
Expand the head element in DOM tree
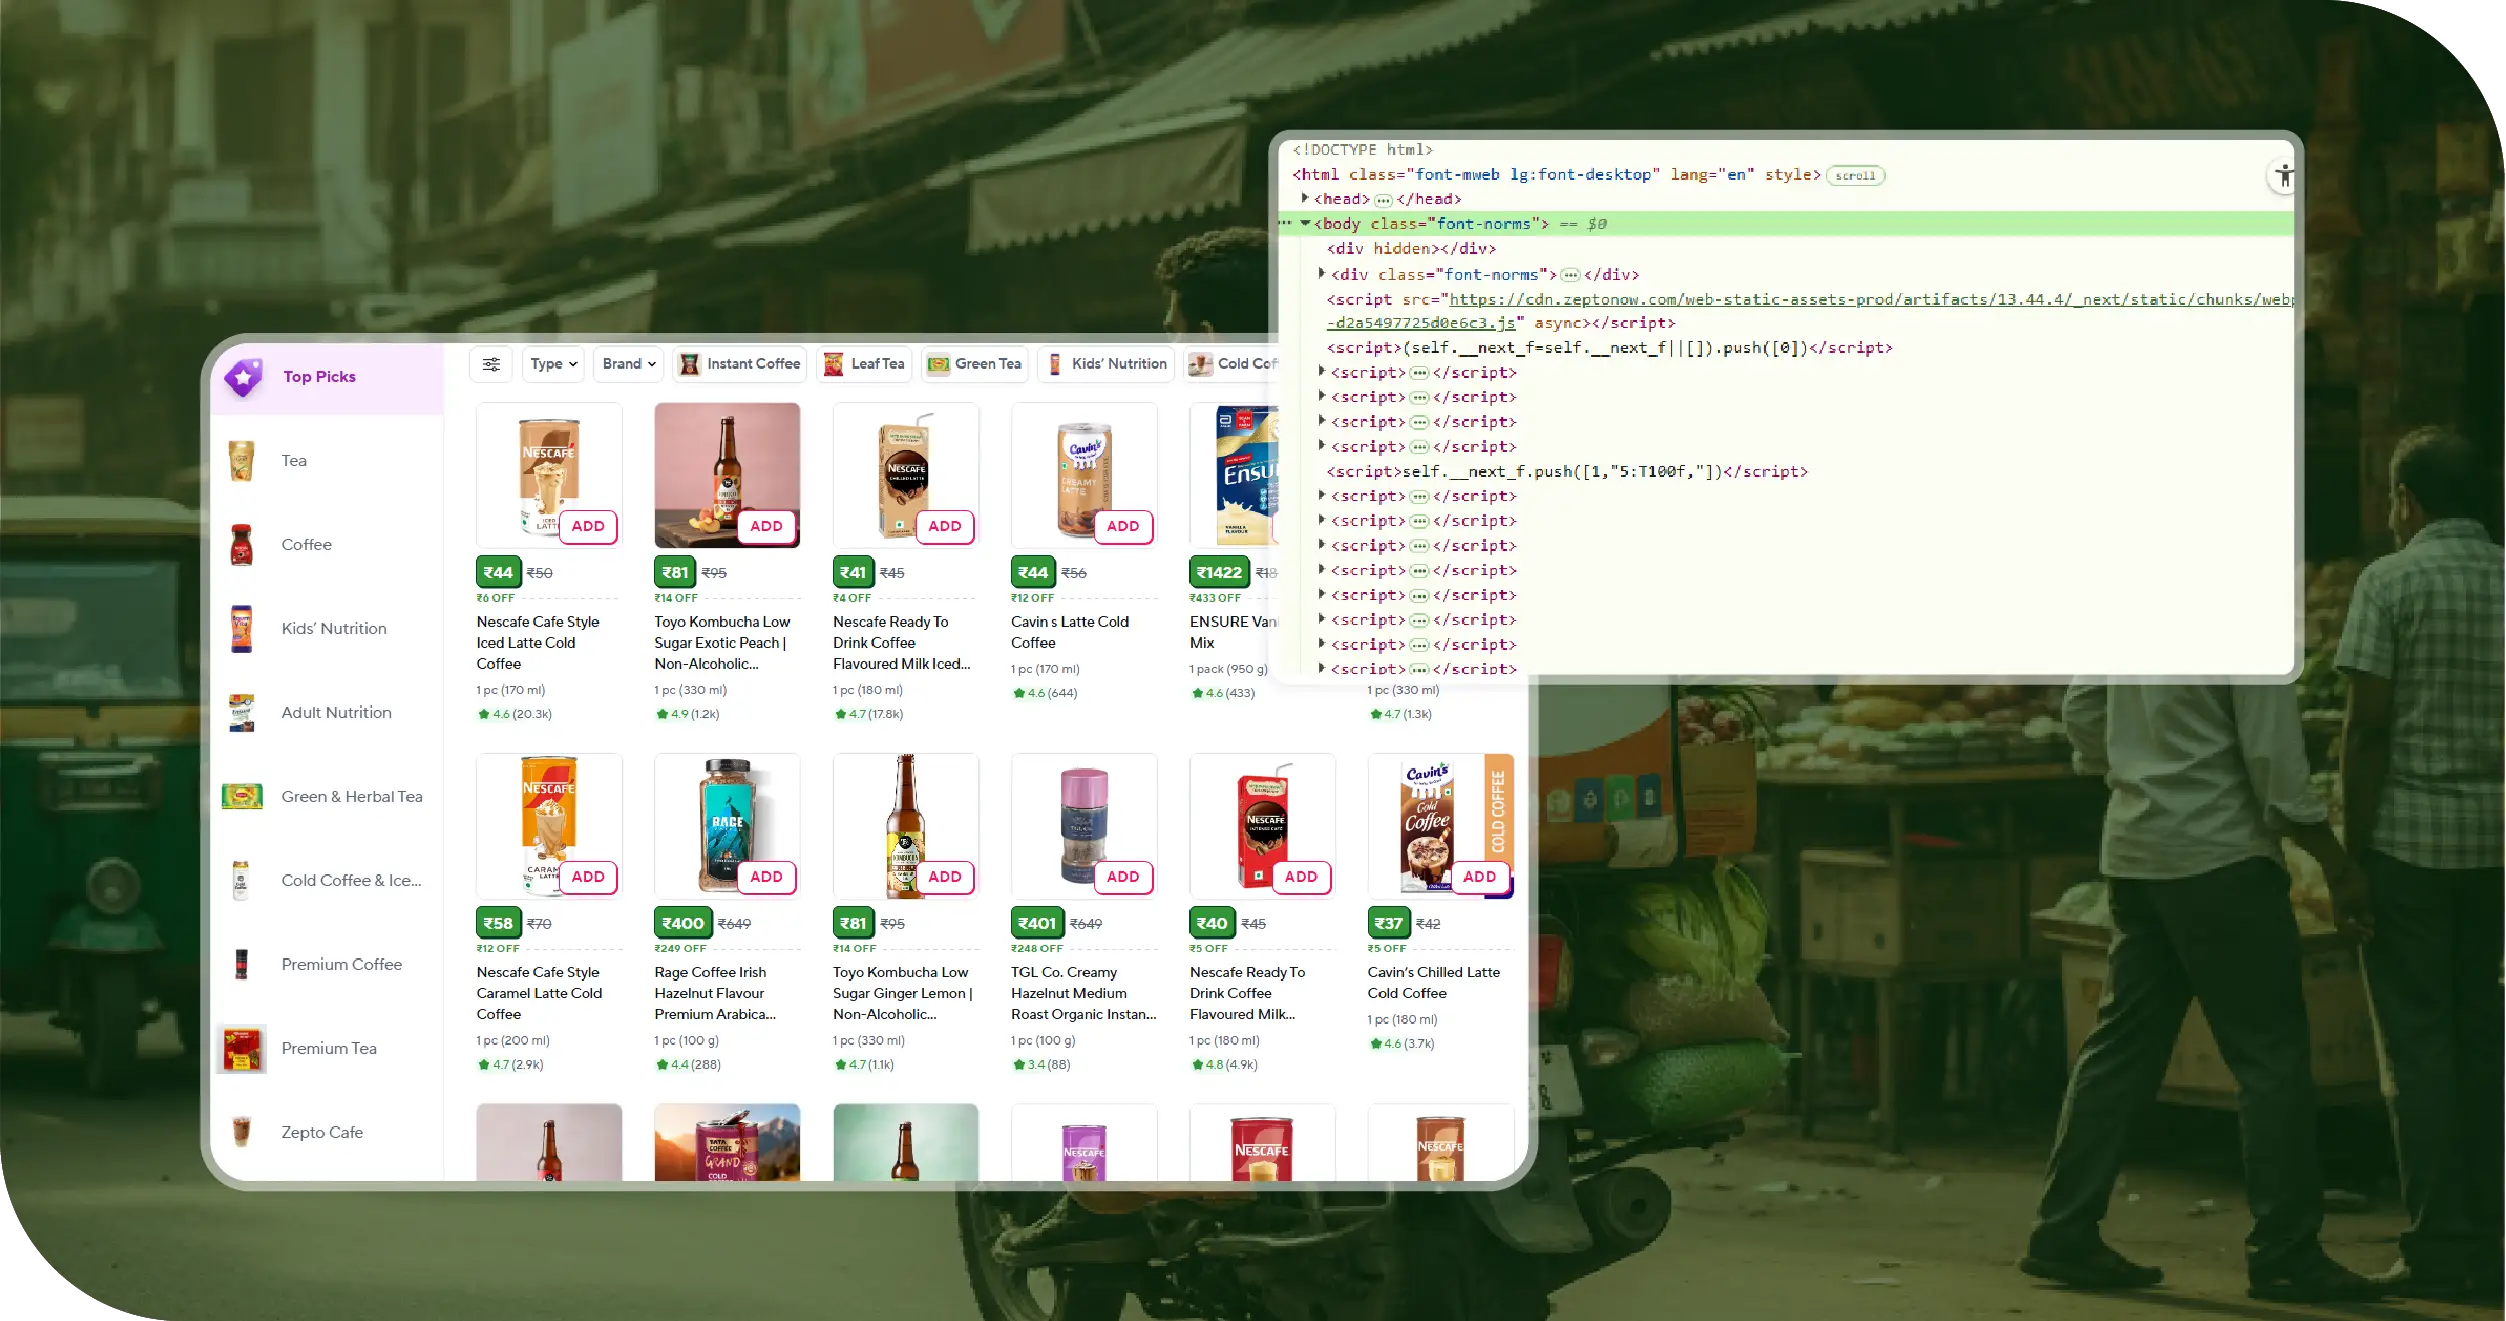(1305, 198)
